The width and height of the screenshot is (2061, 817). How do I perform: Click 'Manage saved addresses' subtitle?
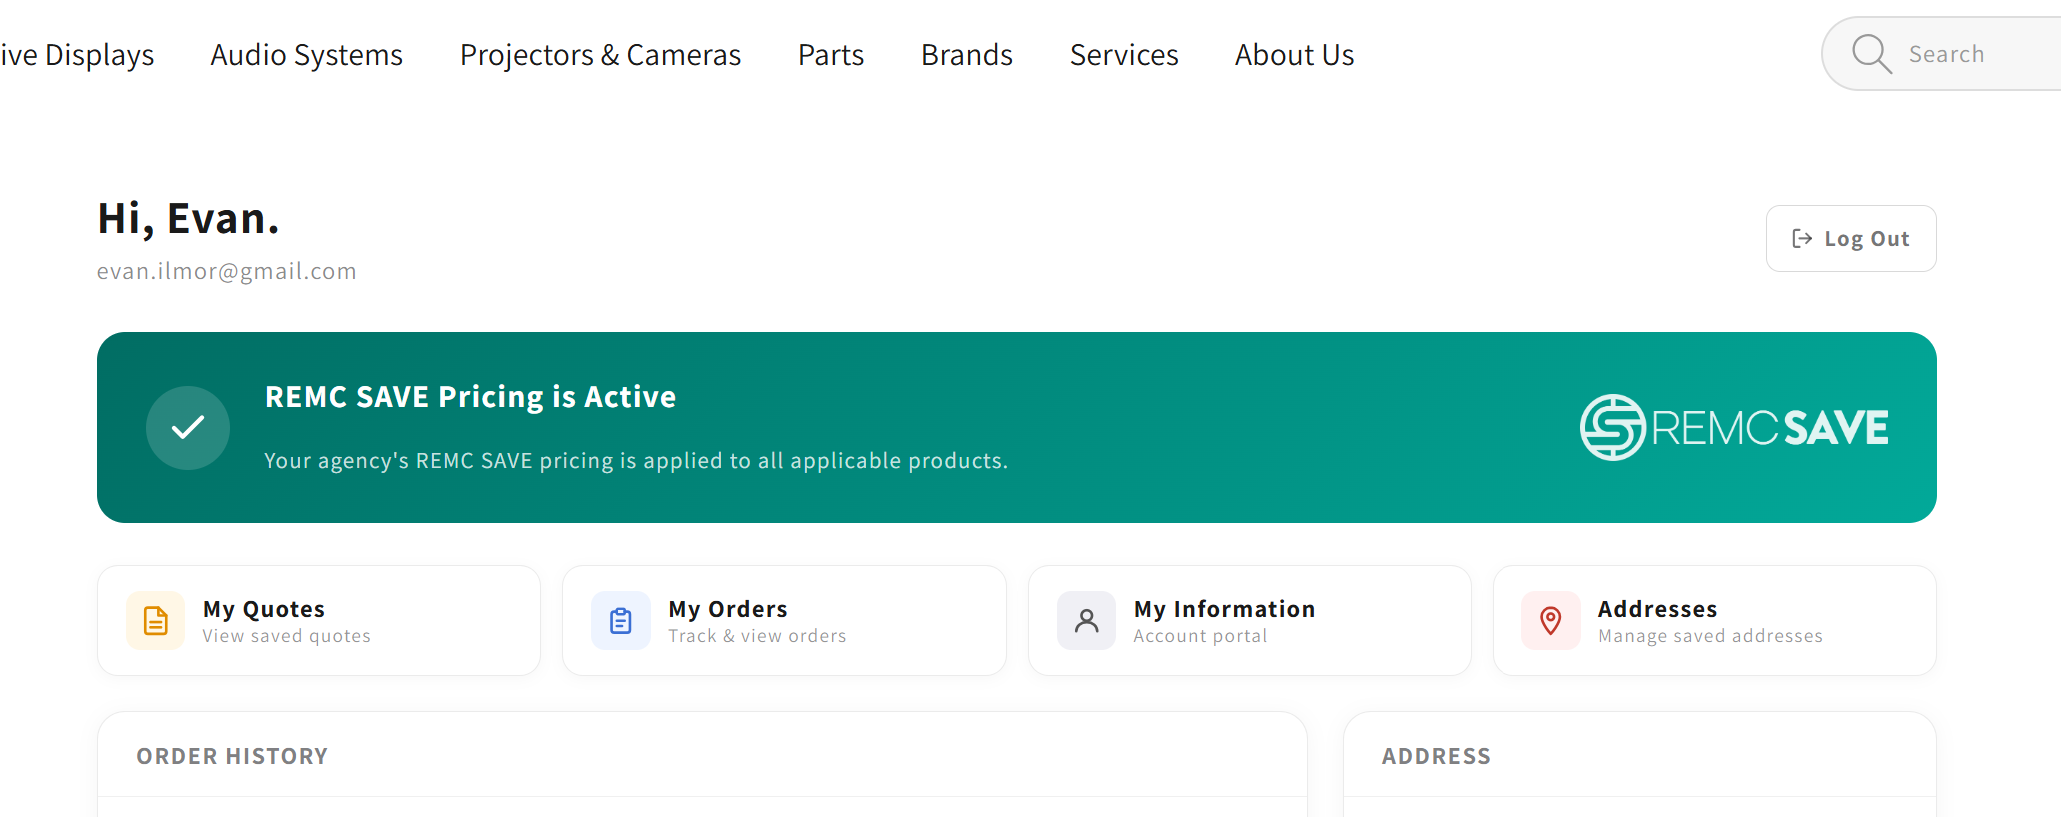pos(1710,636)
